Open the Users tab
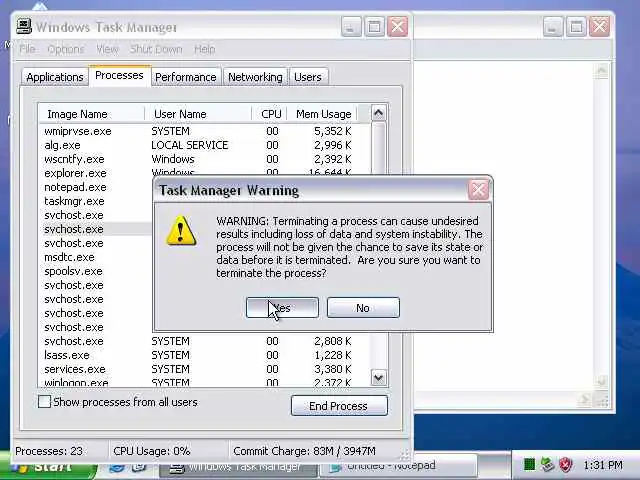The width and height of the screenshot is (640, 480). pos(308,77)
